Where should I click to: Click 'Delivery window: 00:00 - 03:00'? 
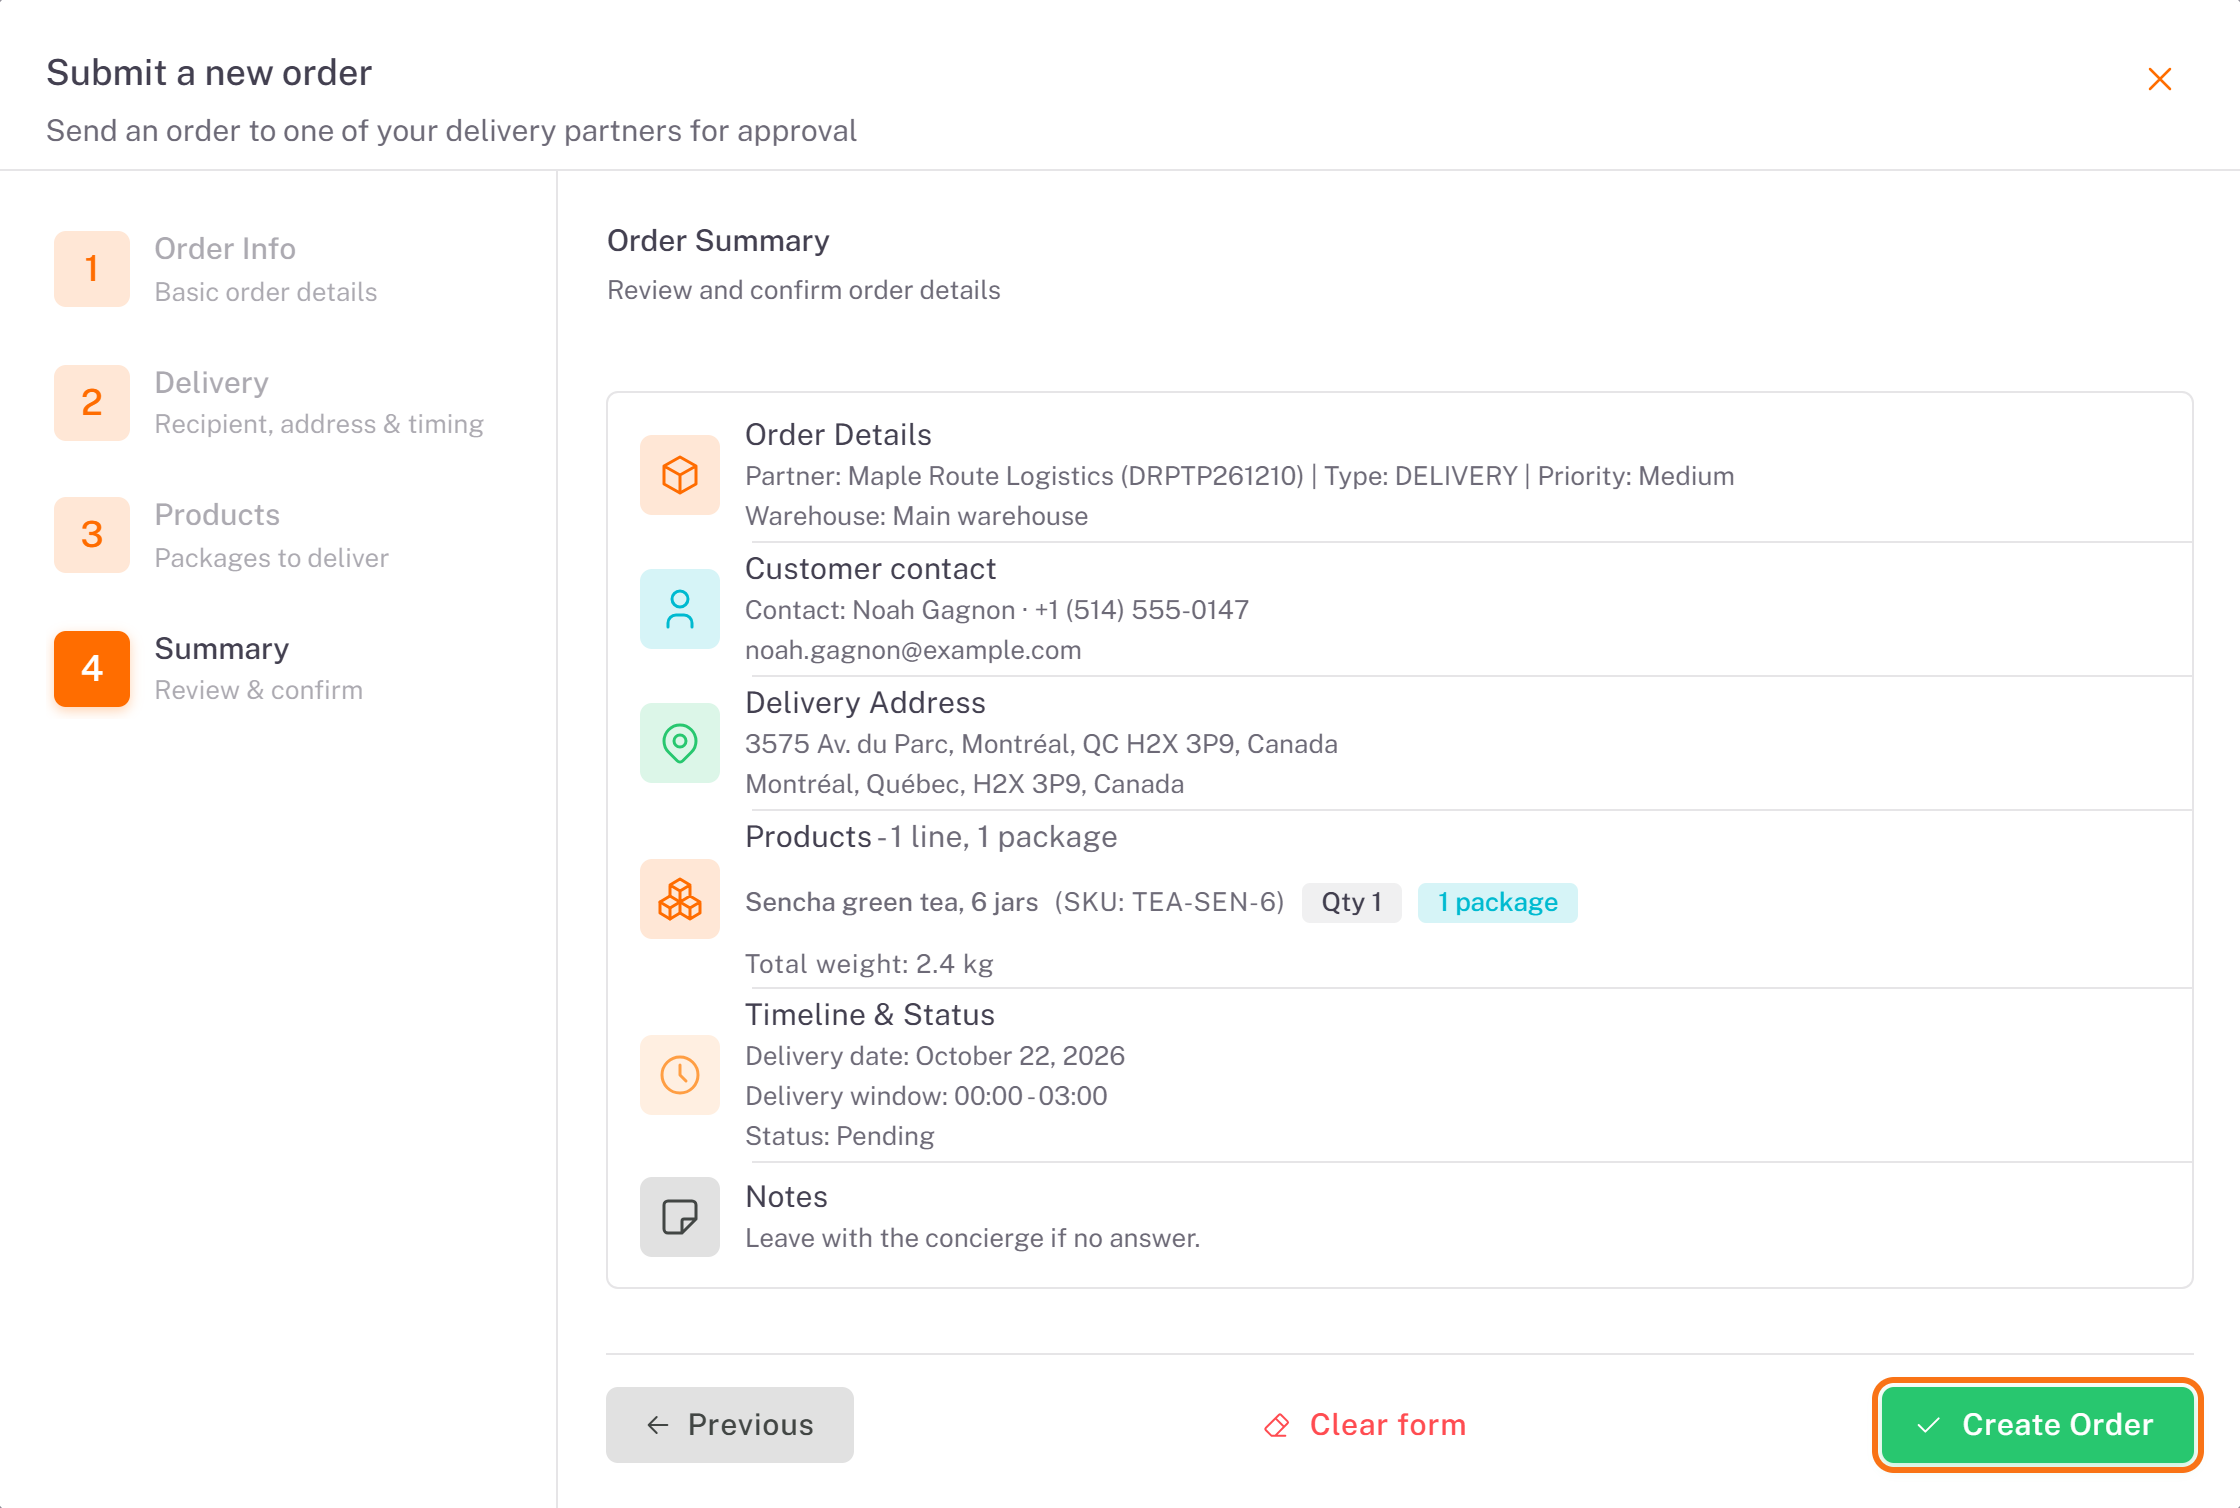[927, 1096]
